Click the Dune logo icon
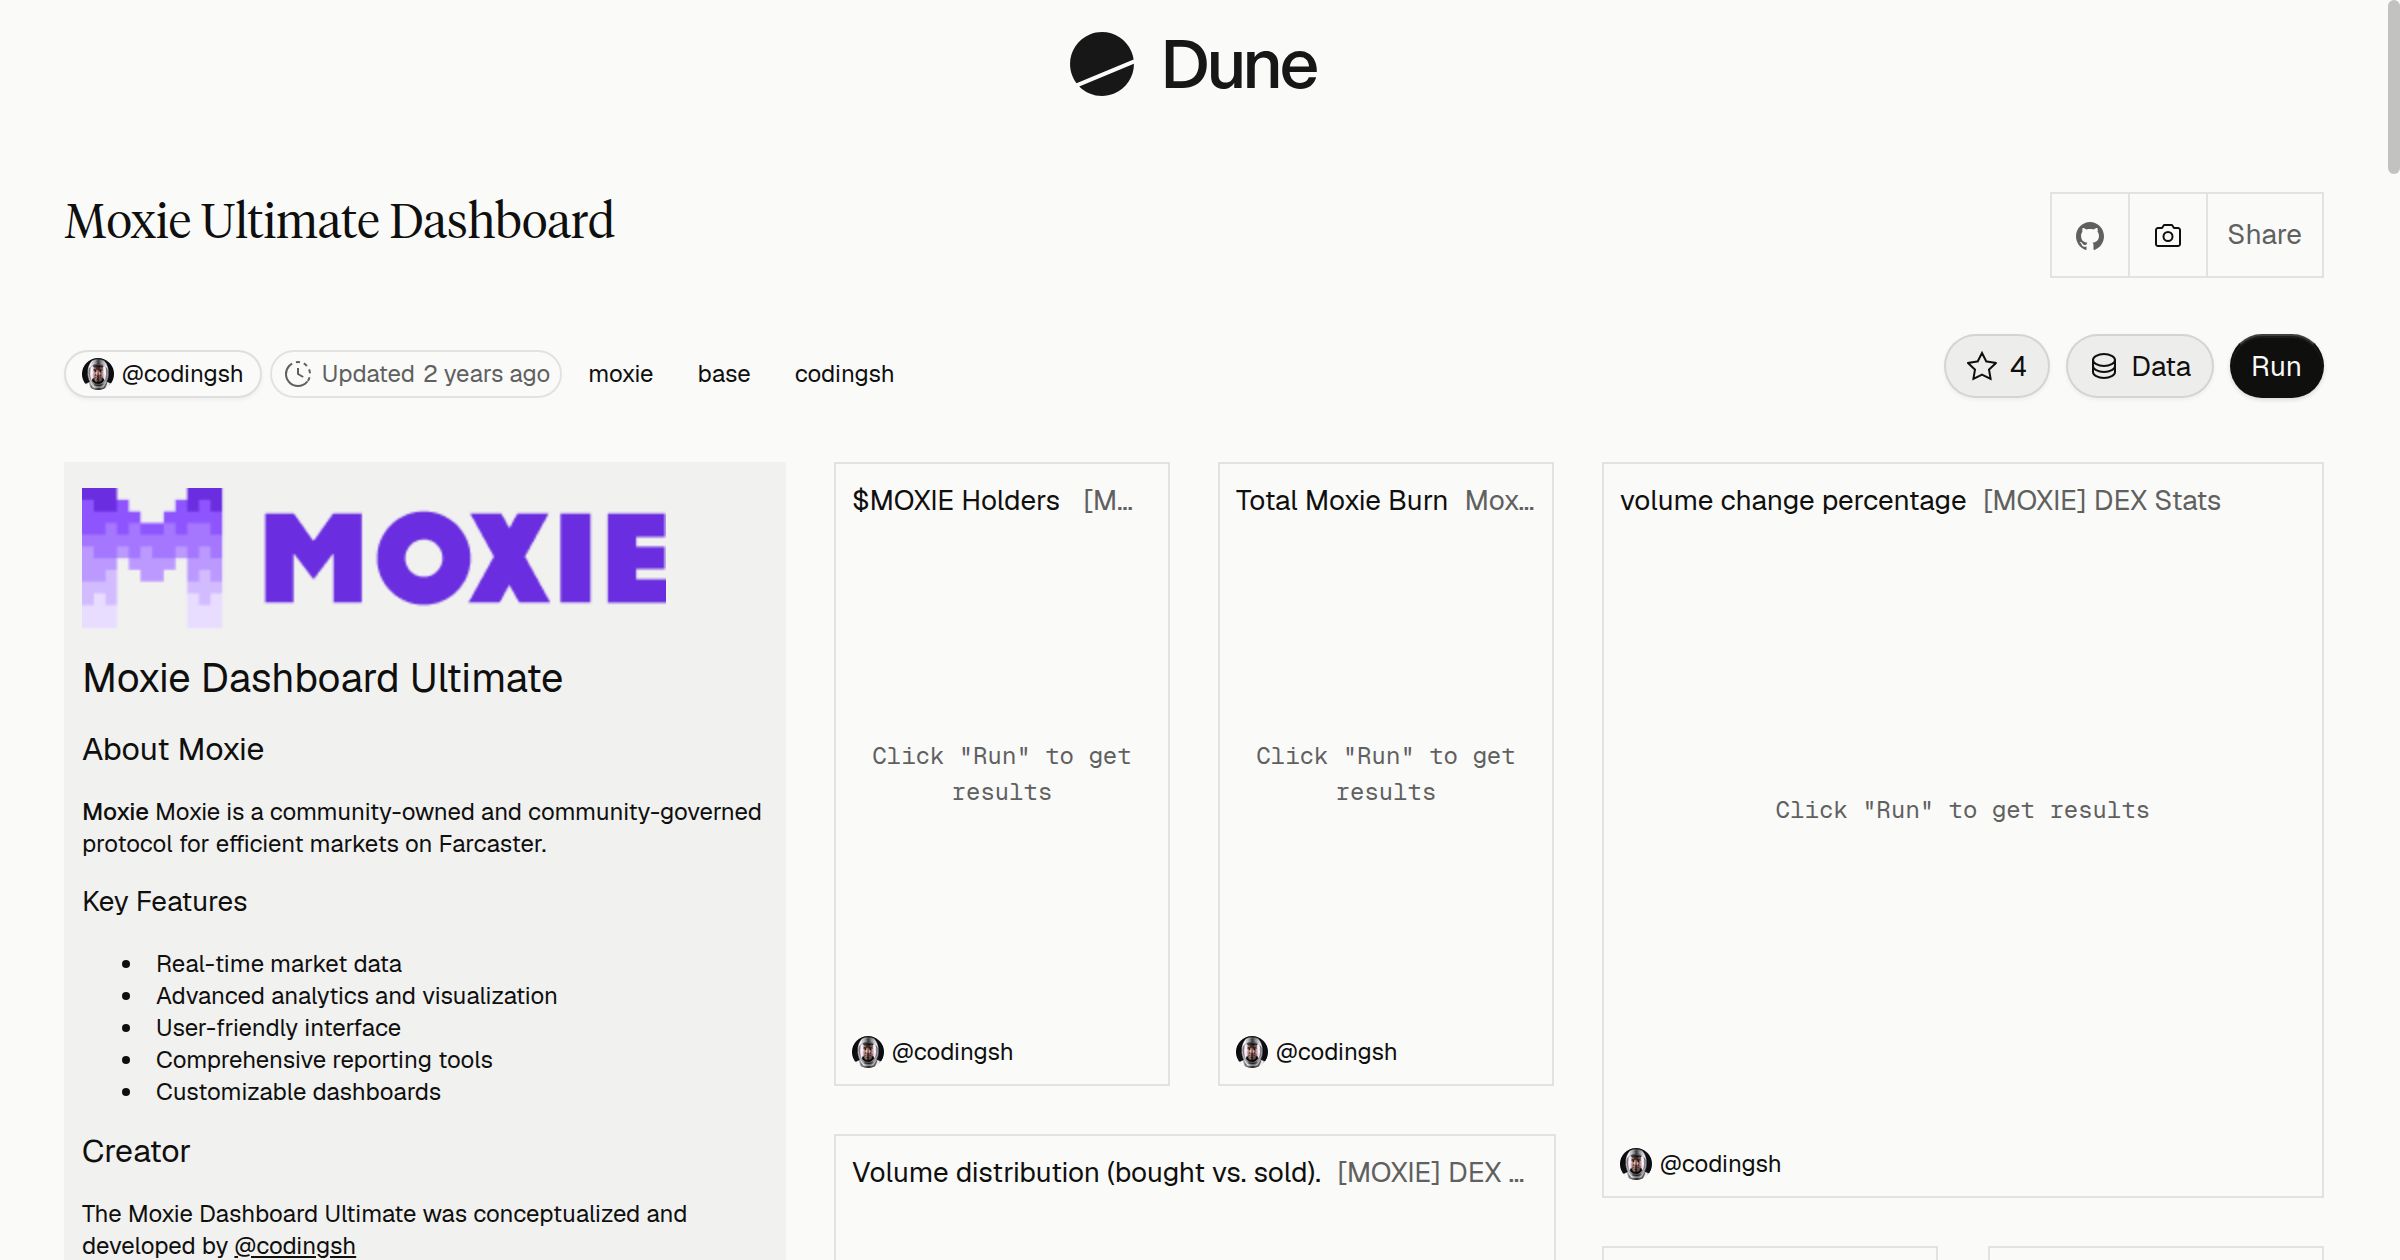 (x=1101, y=64)
